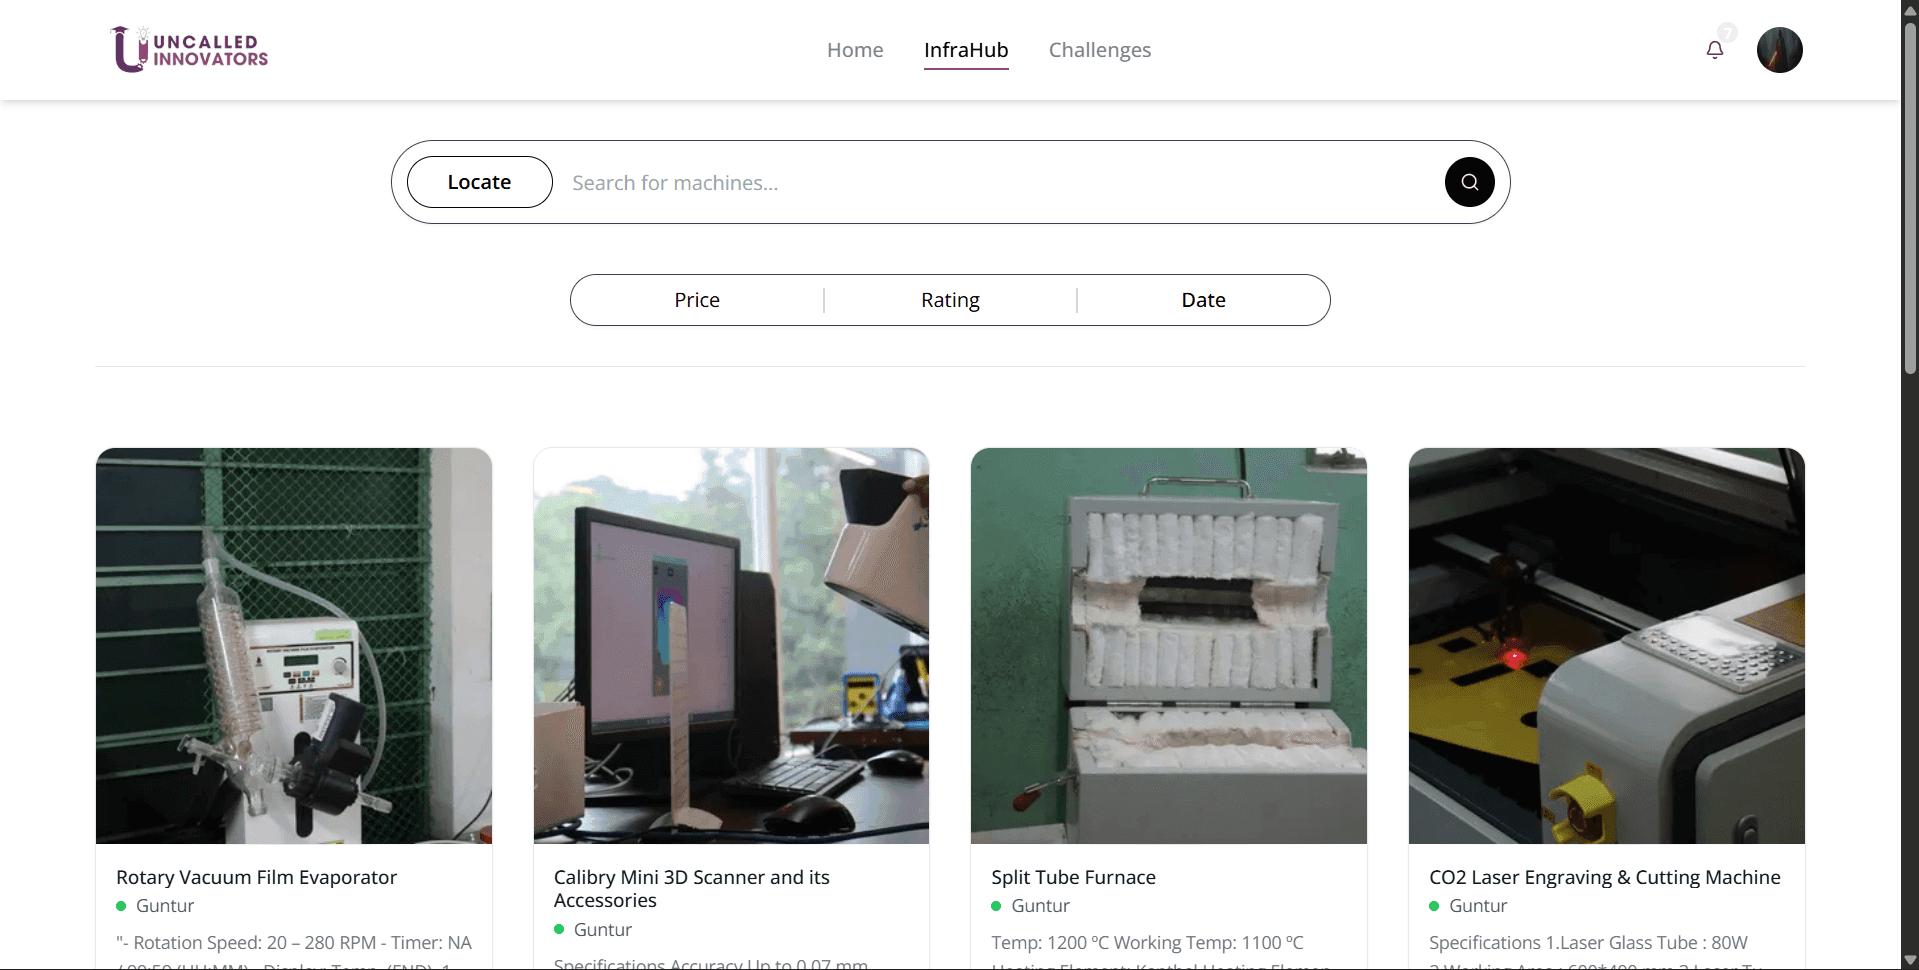Open your profile avatar menu
This screenshot has height=970, width=1919.
coord(1780,49)
